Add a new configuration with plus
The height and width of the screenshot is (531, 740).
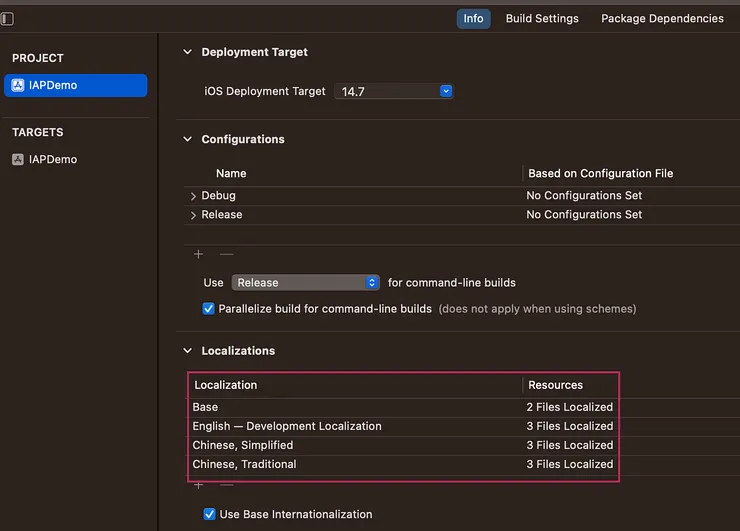click(x=198, y=254)
